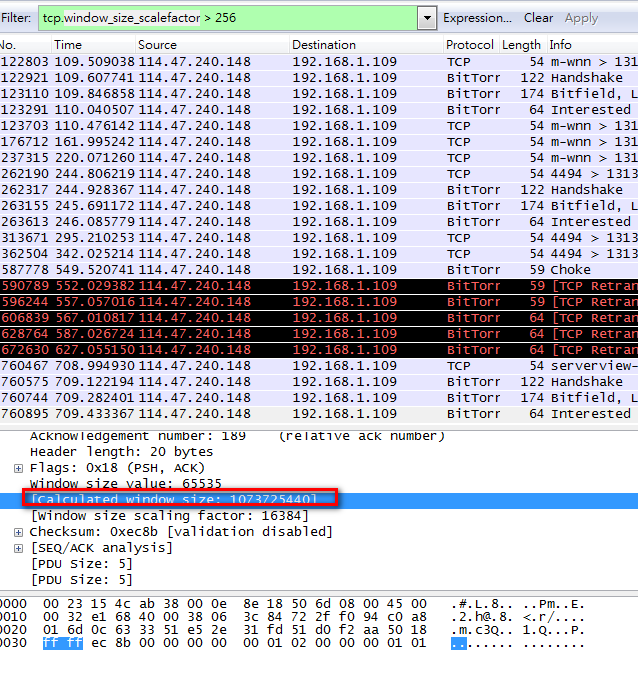Select packet number 176712

point(319,142)
